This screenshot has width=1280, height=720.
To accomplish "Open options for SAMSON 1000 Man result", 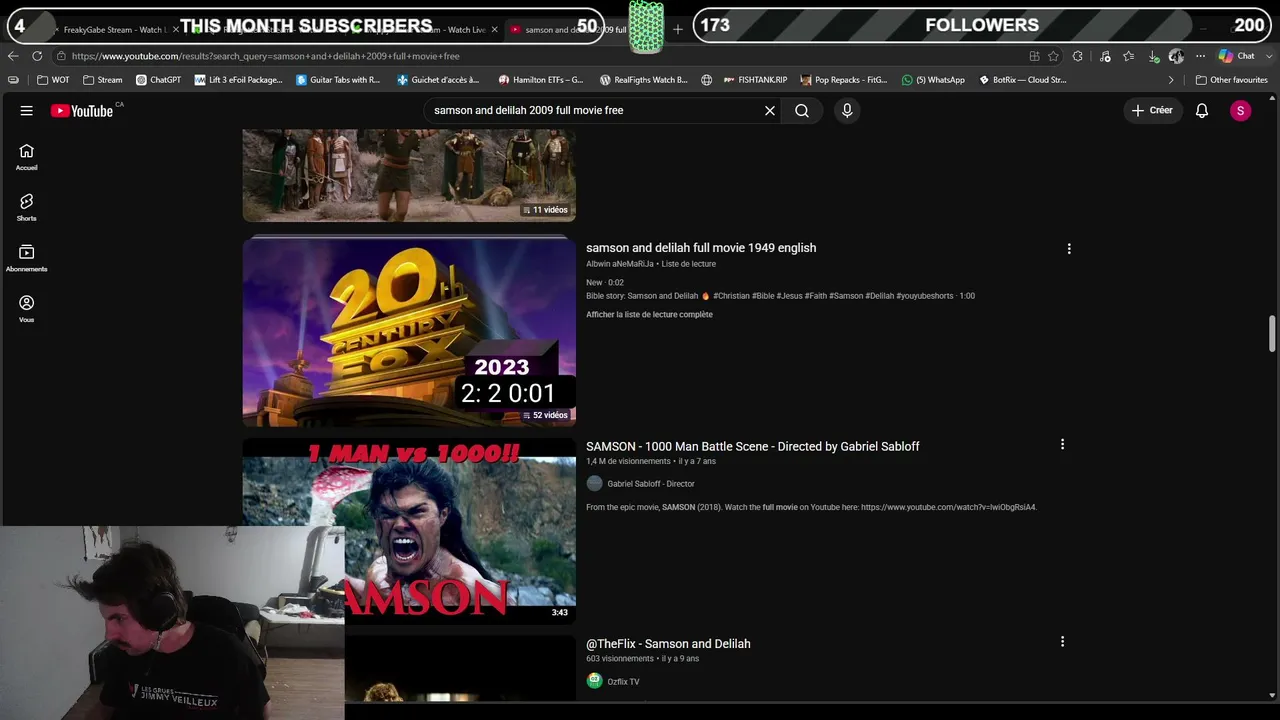I will point(1062,444).
